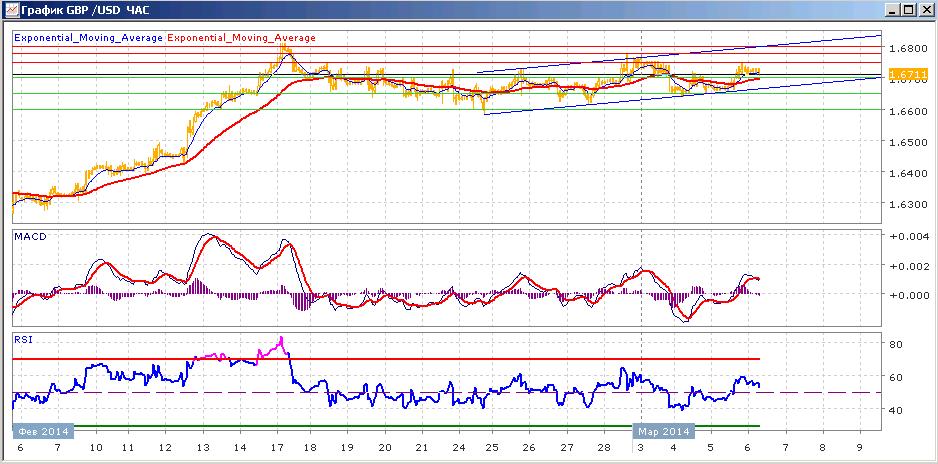The image size is (938, 464).
Task: Click the RSI panel label
Action: (x=22, y=340)
